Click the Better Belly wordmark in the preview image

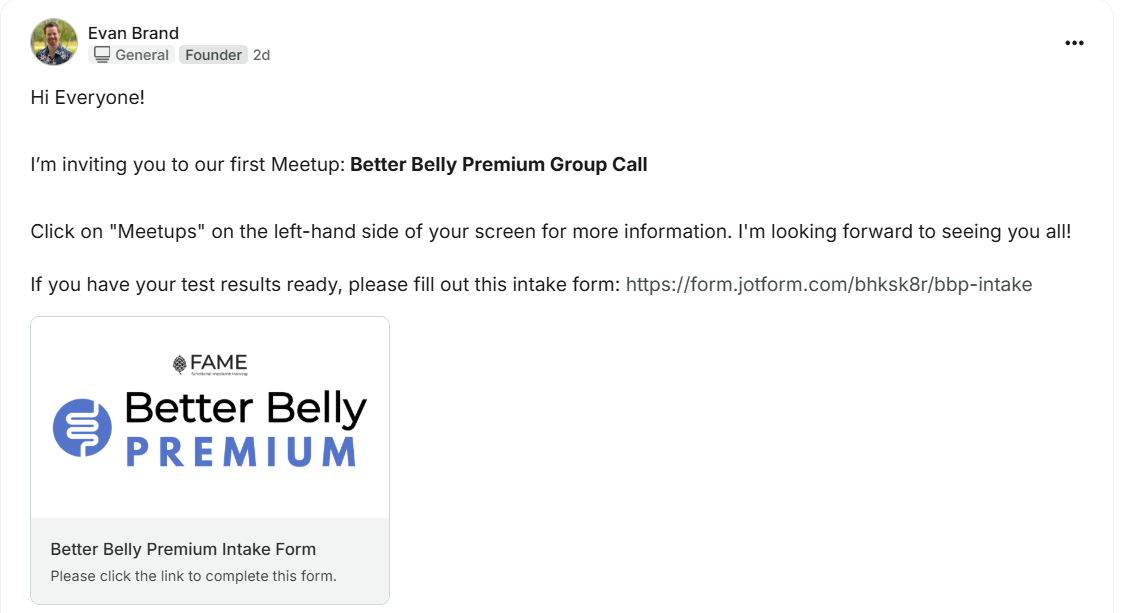point(245,408)
